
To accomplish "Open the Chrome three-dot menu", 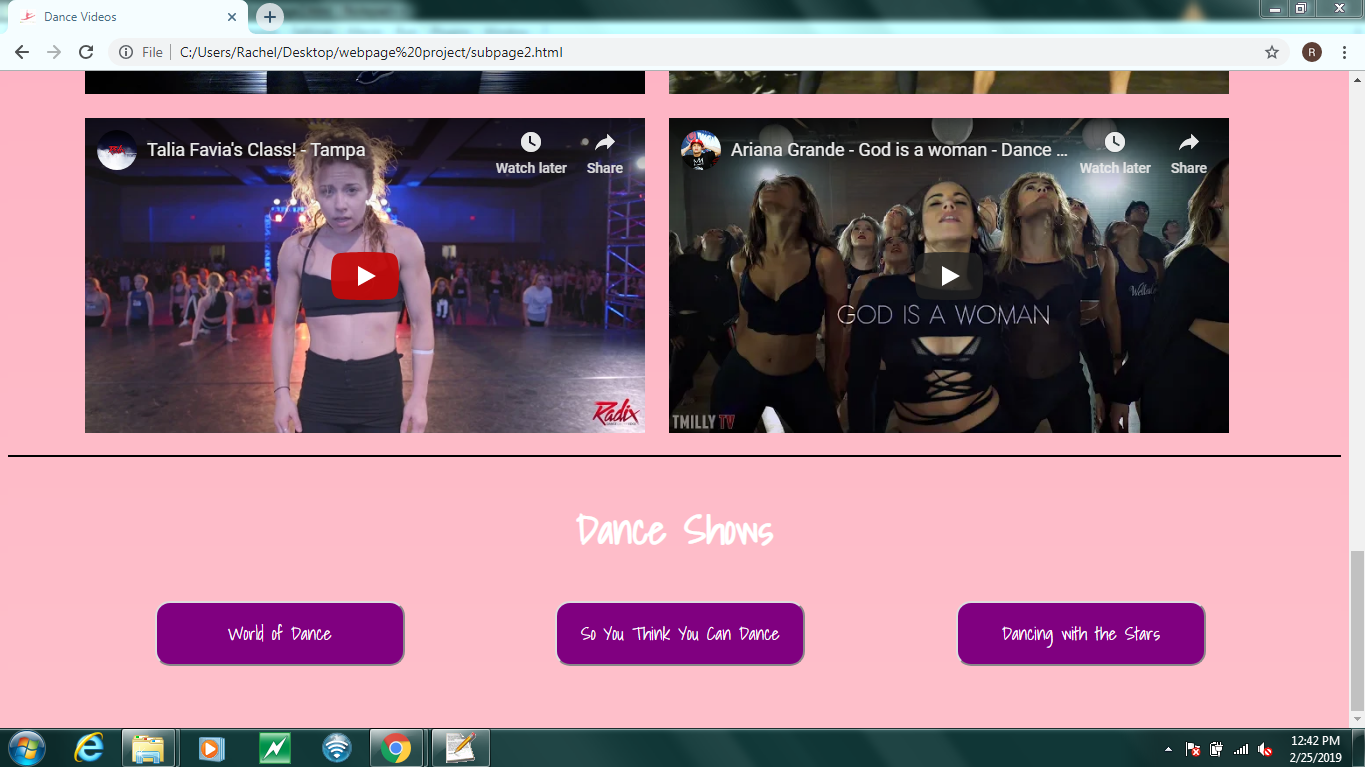I will pos(1344,52).
